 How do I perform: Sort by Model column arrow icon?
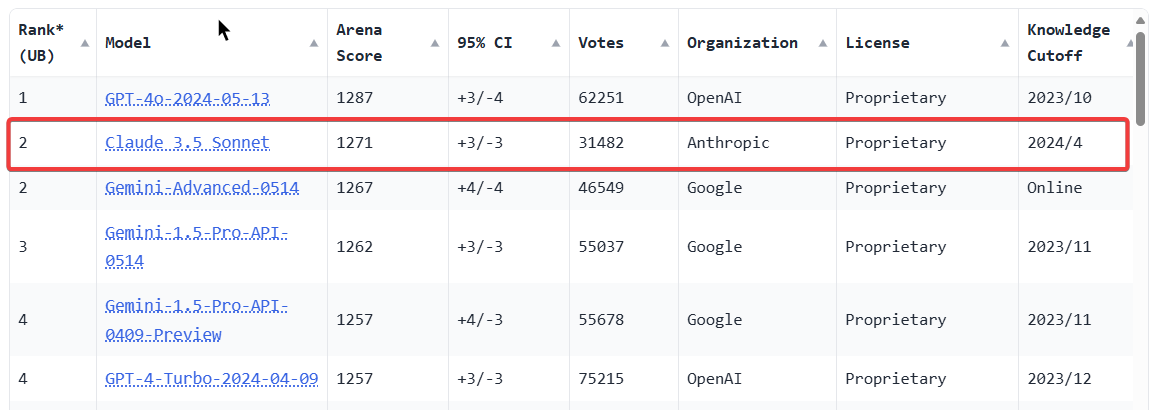(x=314, y=44)
